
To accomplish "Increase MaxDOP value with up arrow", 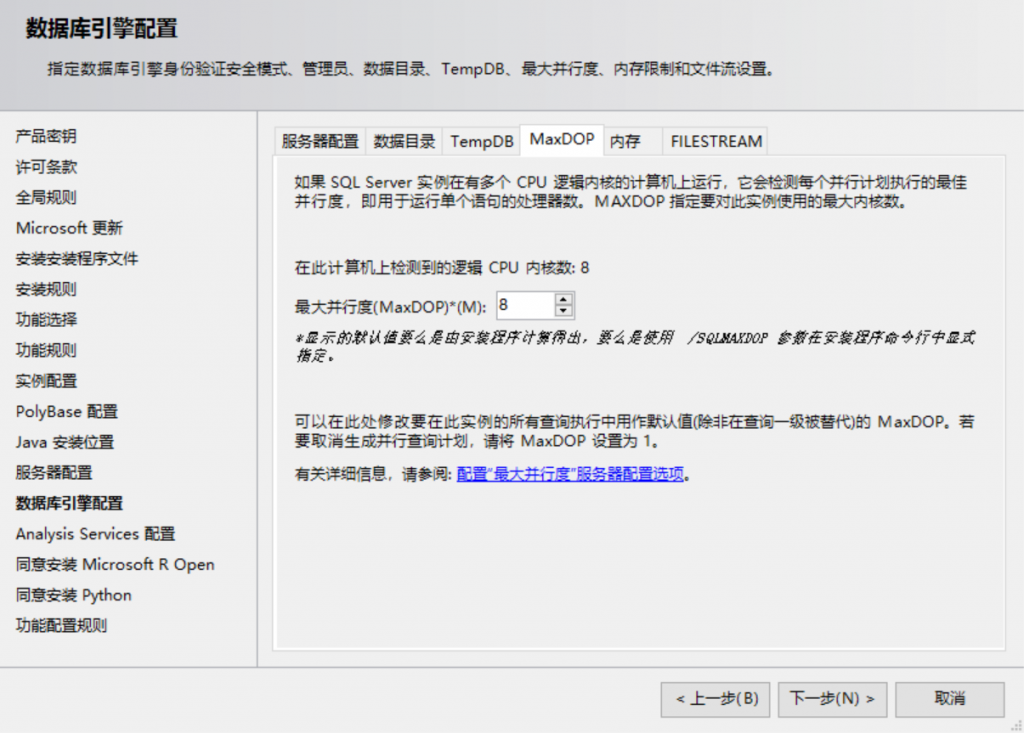I will click(x=564, y=299).
